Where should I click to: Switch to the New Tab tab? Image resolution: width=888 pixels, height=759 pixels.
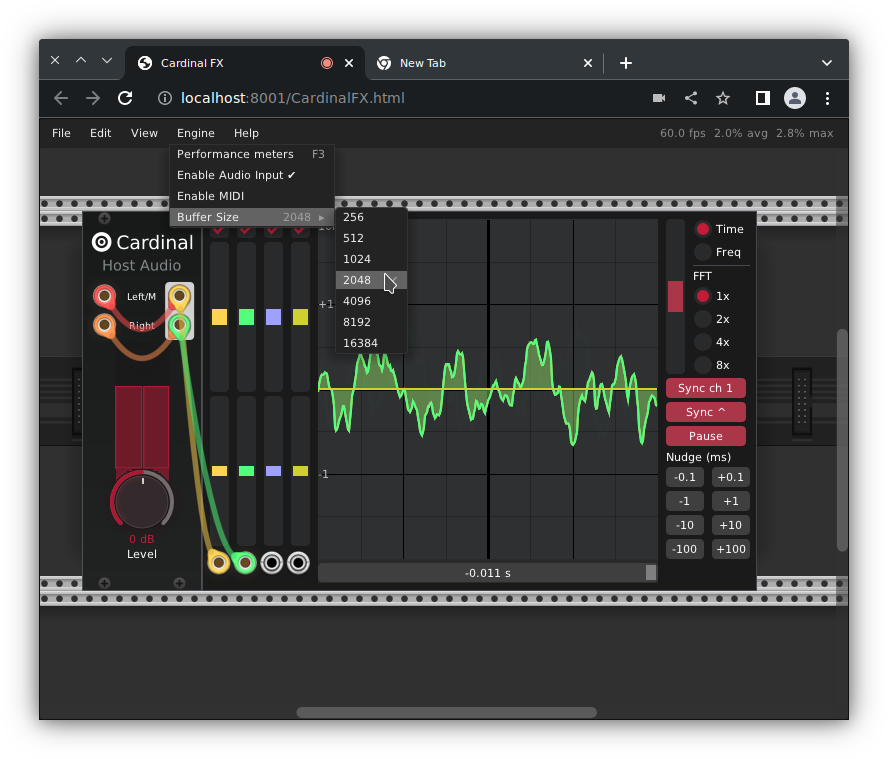pos(484,63)
